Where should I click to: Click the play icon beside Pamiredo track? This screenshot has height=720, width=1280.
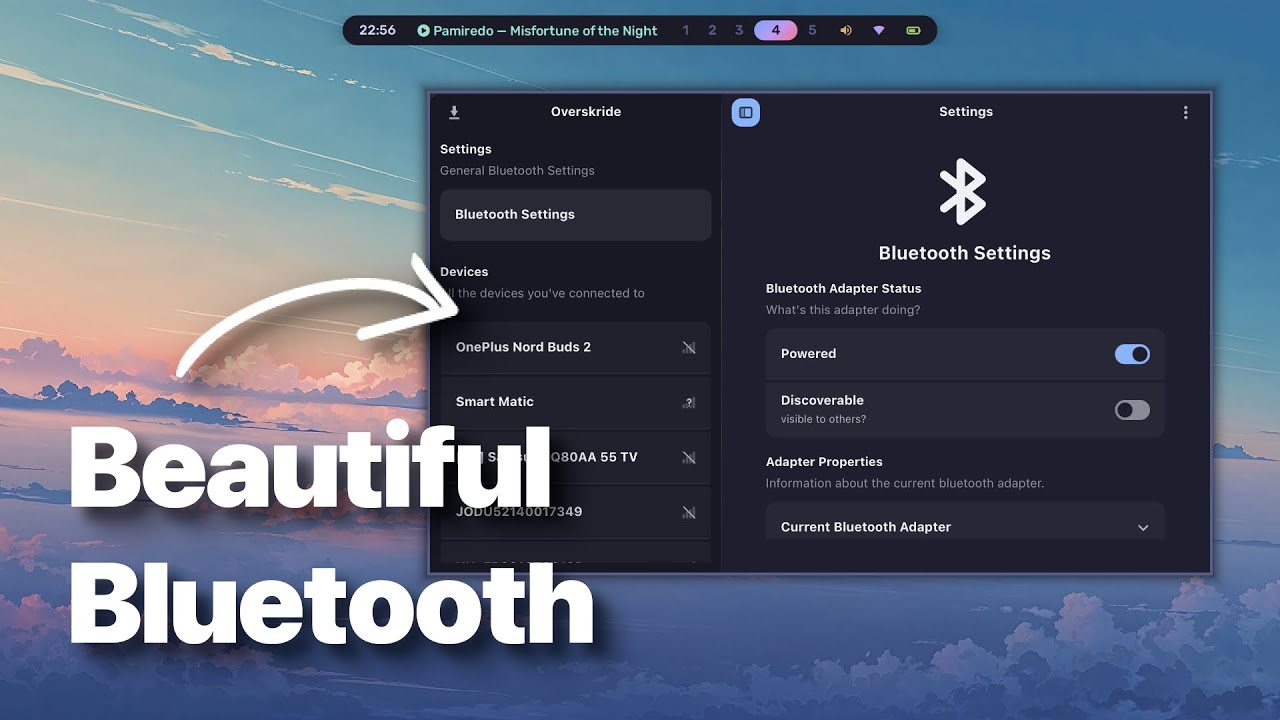tap(423, 31)
